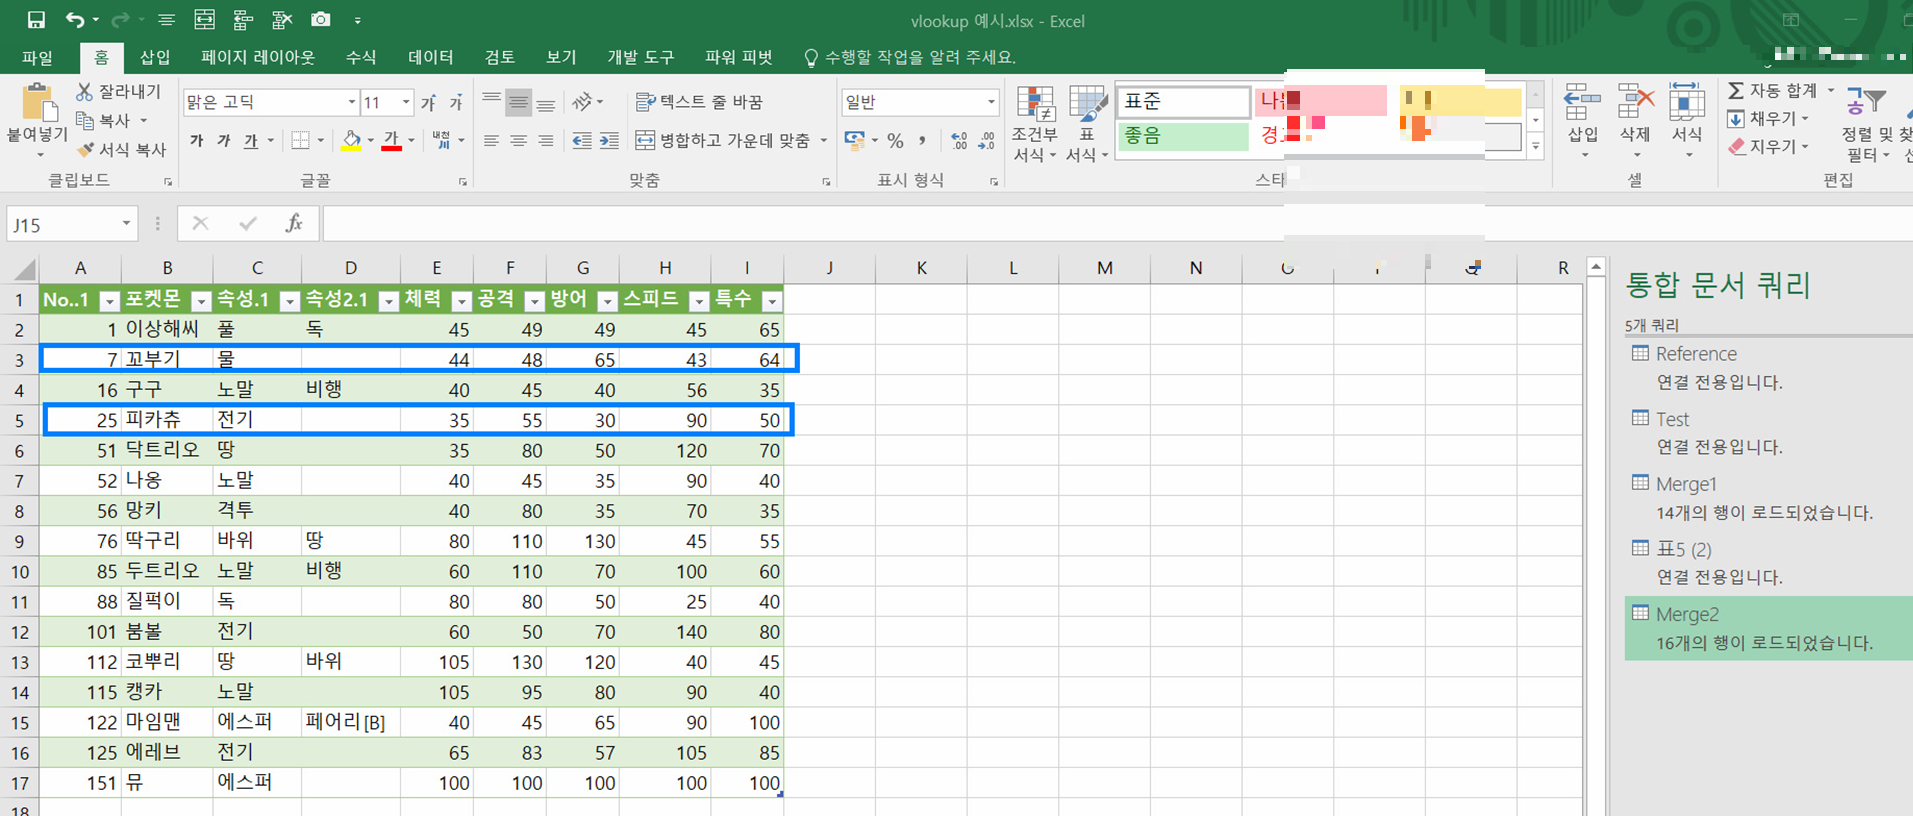The height and width of the screenshot is (816, 1913).
Task: Apply comma number style
Action: tap(922, 141)
